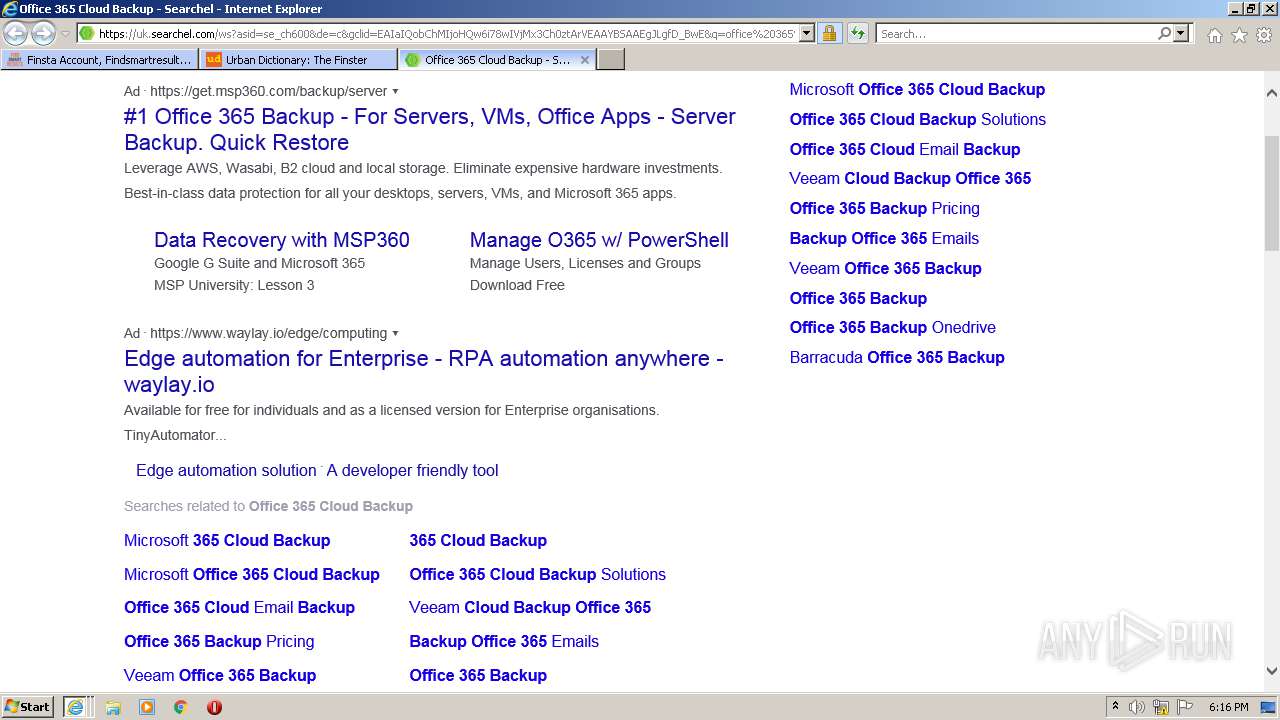Click the browser Forward arrow button
The width and height of the screenshot is (1280, 720).
(x=43, y=33)
